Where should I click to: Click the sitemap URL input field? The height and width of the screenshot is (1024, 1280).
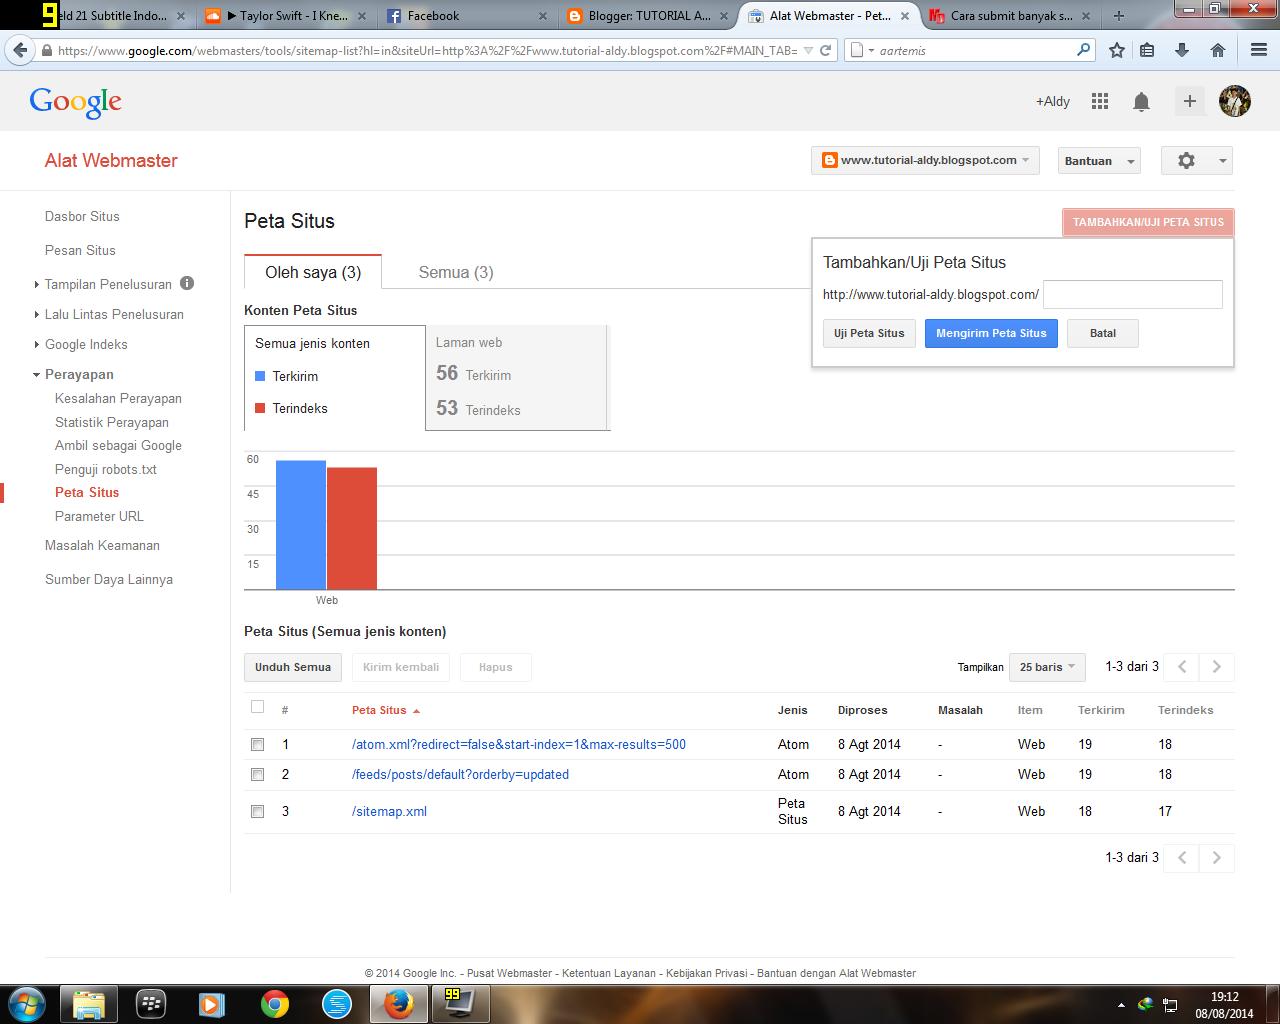point(1132,294)
